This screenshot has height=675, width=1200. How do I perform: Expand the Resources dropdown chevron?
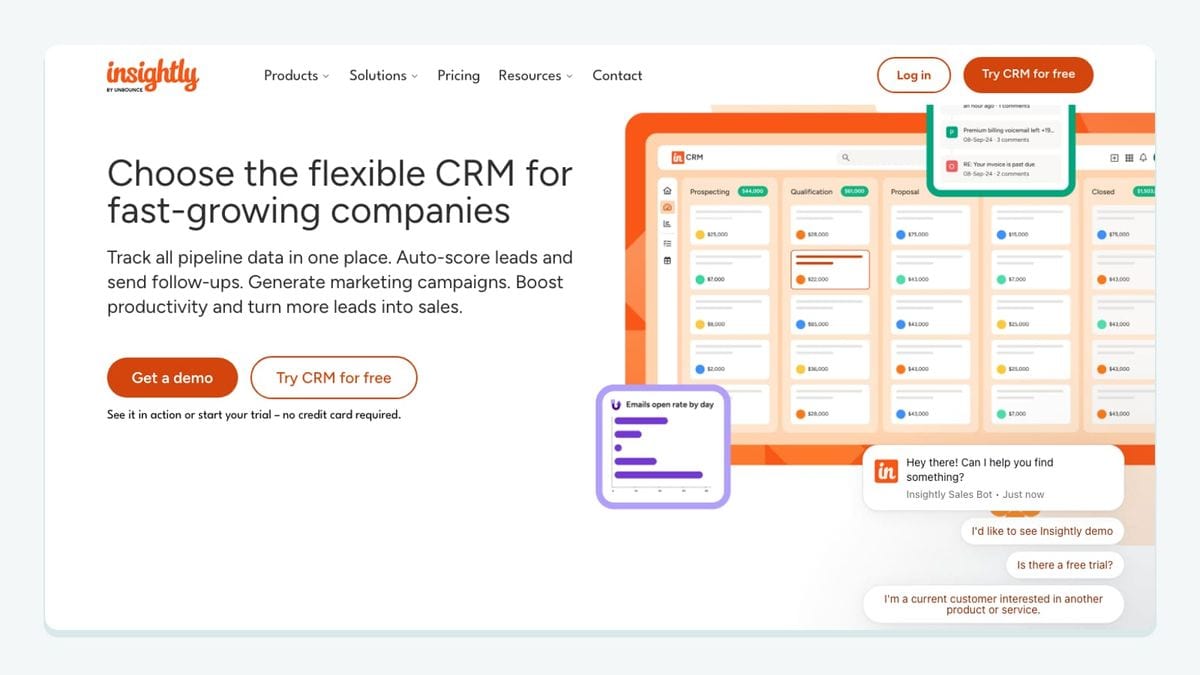click(569, 77)
